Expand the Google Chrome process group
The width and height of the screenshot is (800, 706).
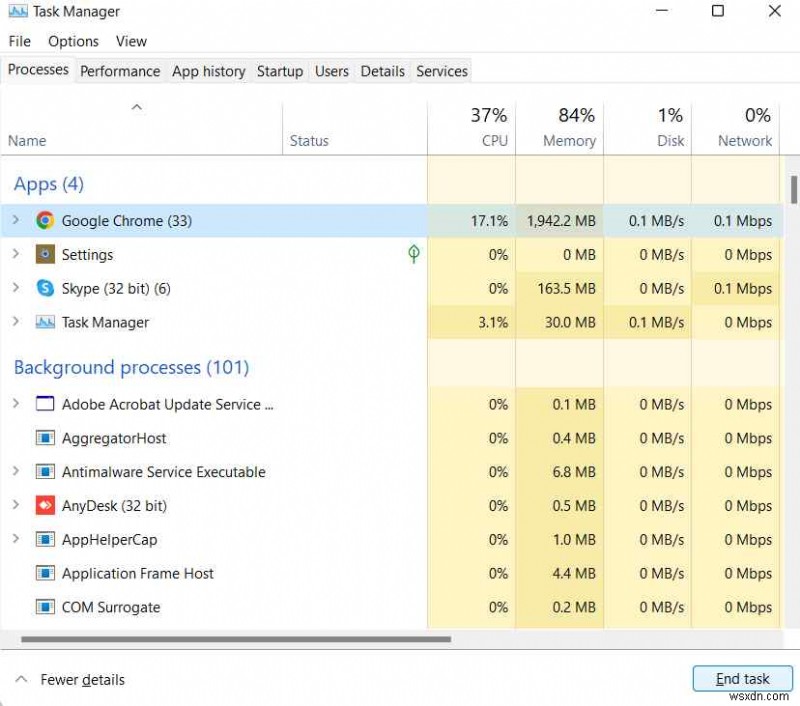point(16,220)
